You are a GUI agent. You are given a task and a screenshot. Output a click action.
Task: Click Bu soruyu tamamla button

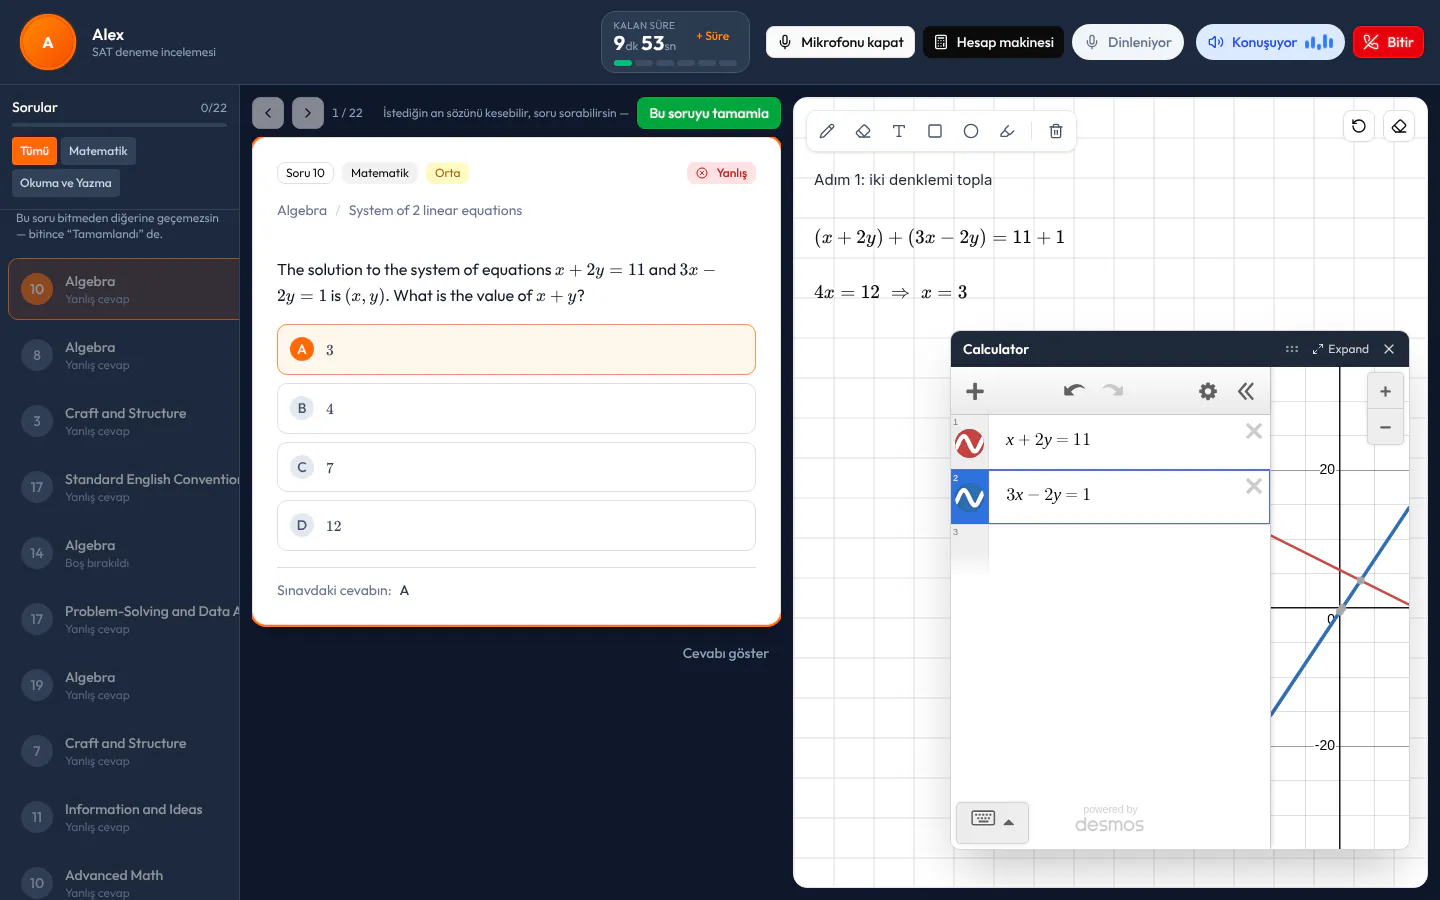coord(709,113)
